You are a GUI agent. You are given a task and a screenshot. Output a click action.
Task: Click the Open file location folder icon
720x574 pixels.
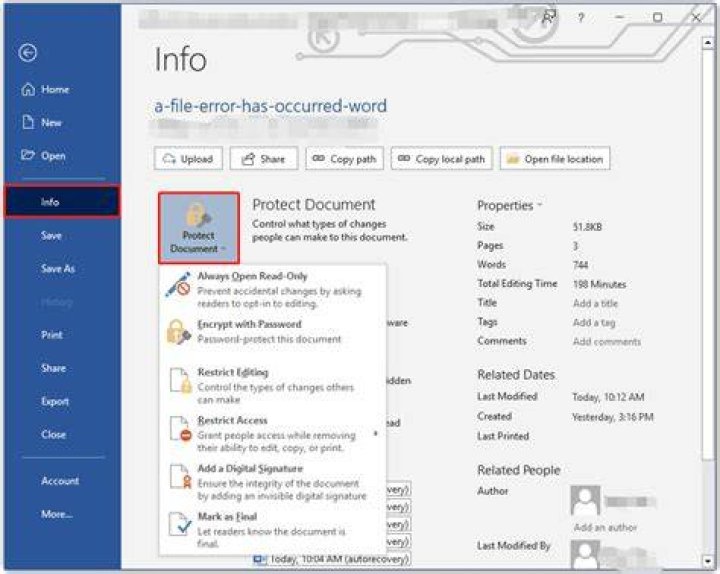(x=512, y=159)
